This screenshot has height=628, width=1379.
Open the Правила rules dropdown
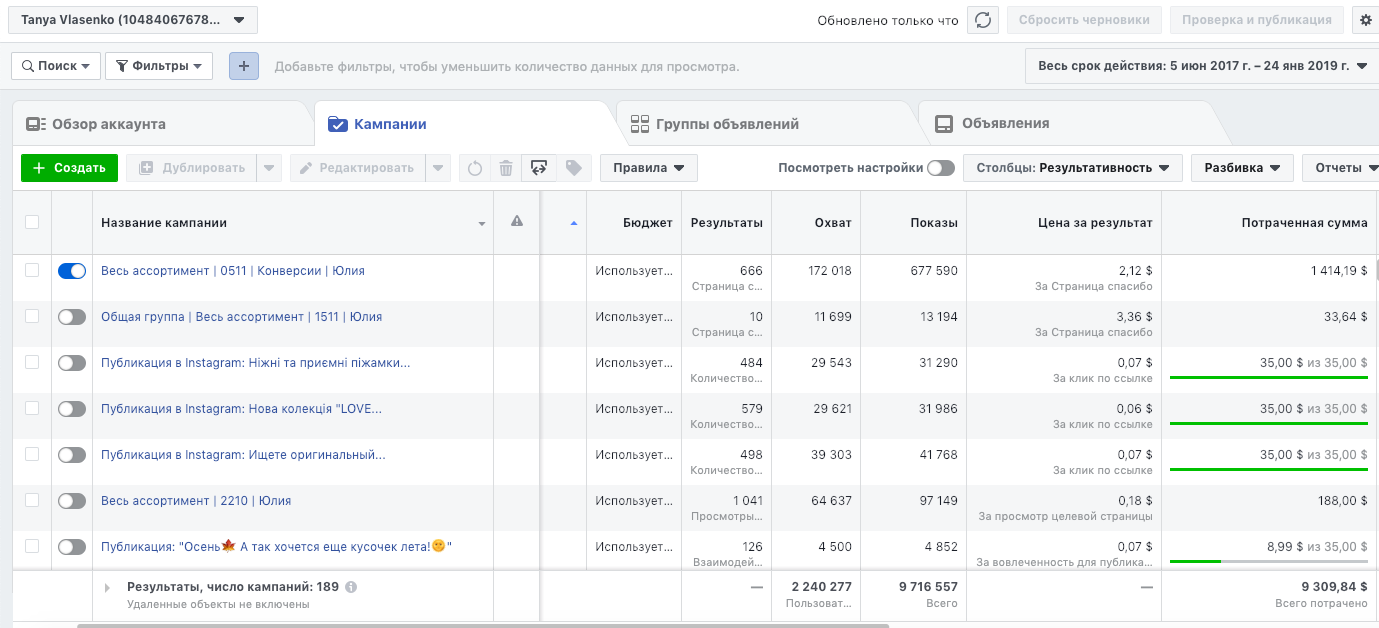[x=649, y=168]
